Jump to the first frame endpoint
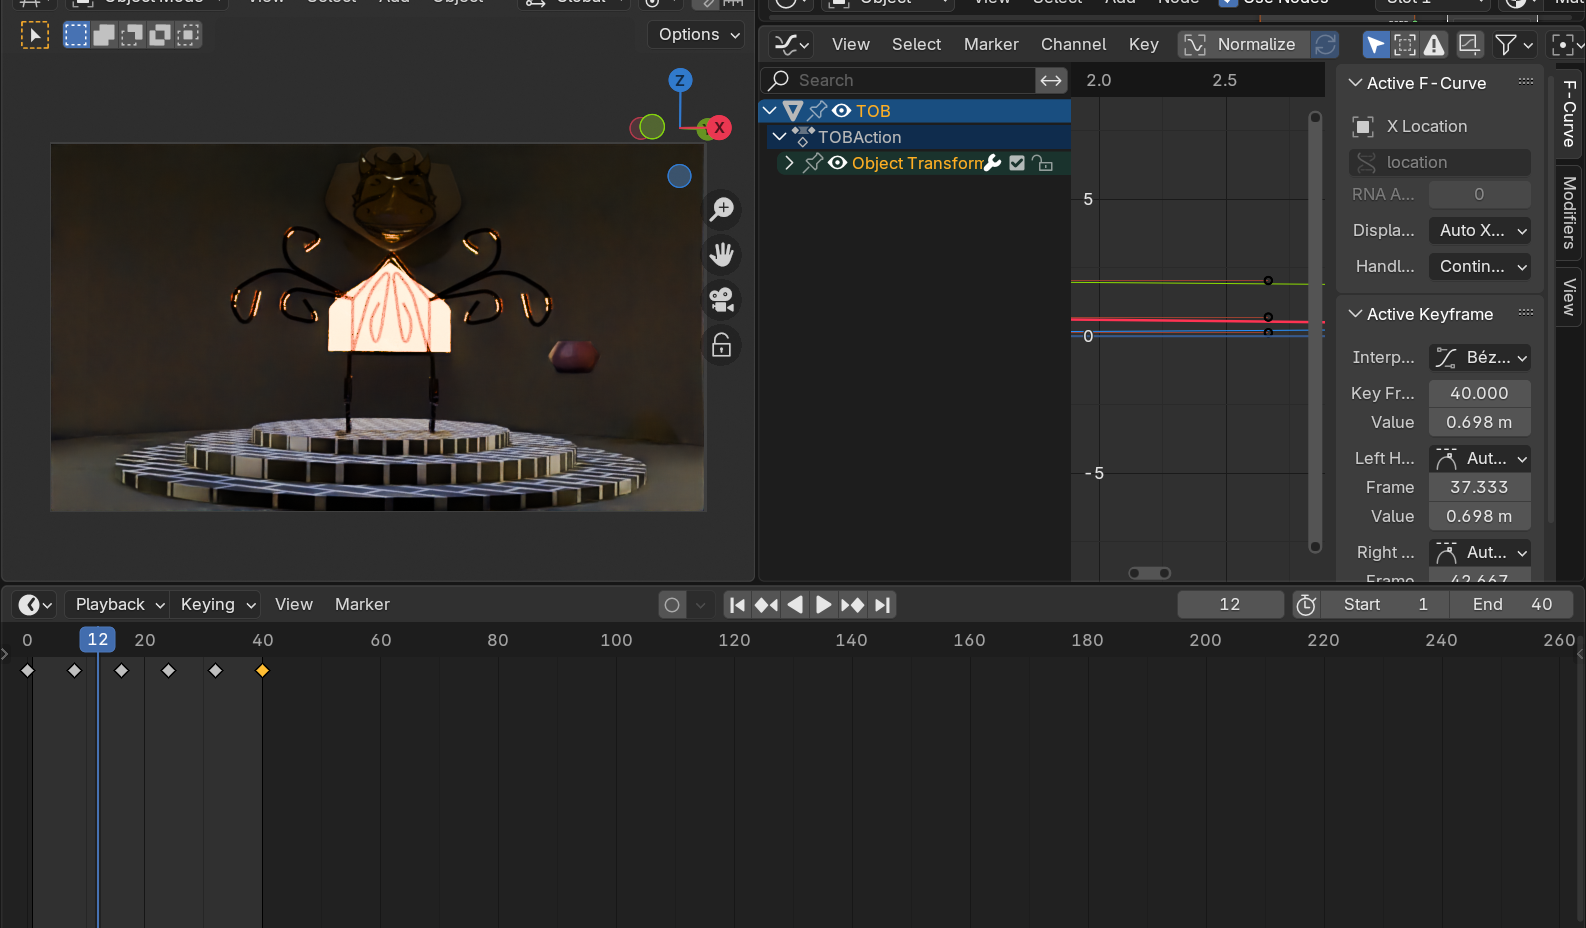The width and height of the screenshot is (1586, 928). point(737,604)
